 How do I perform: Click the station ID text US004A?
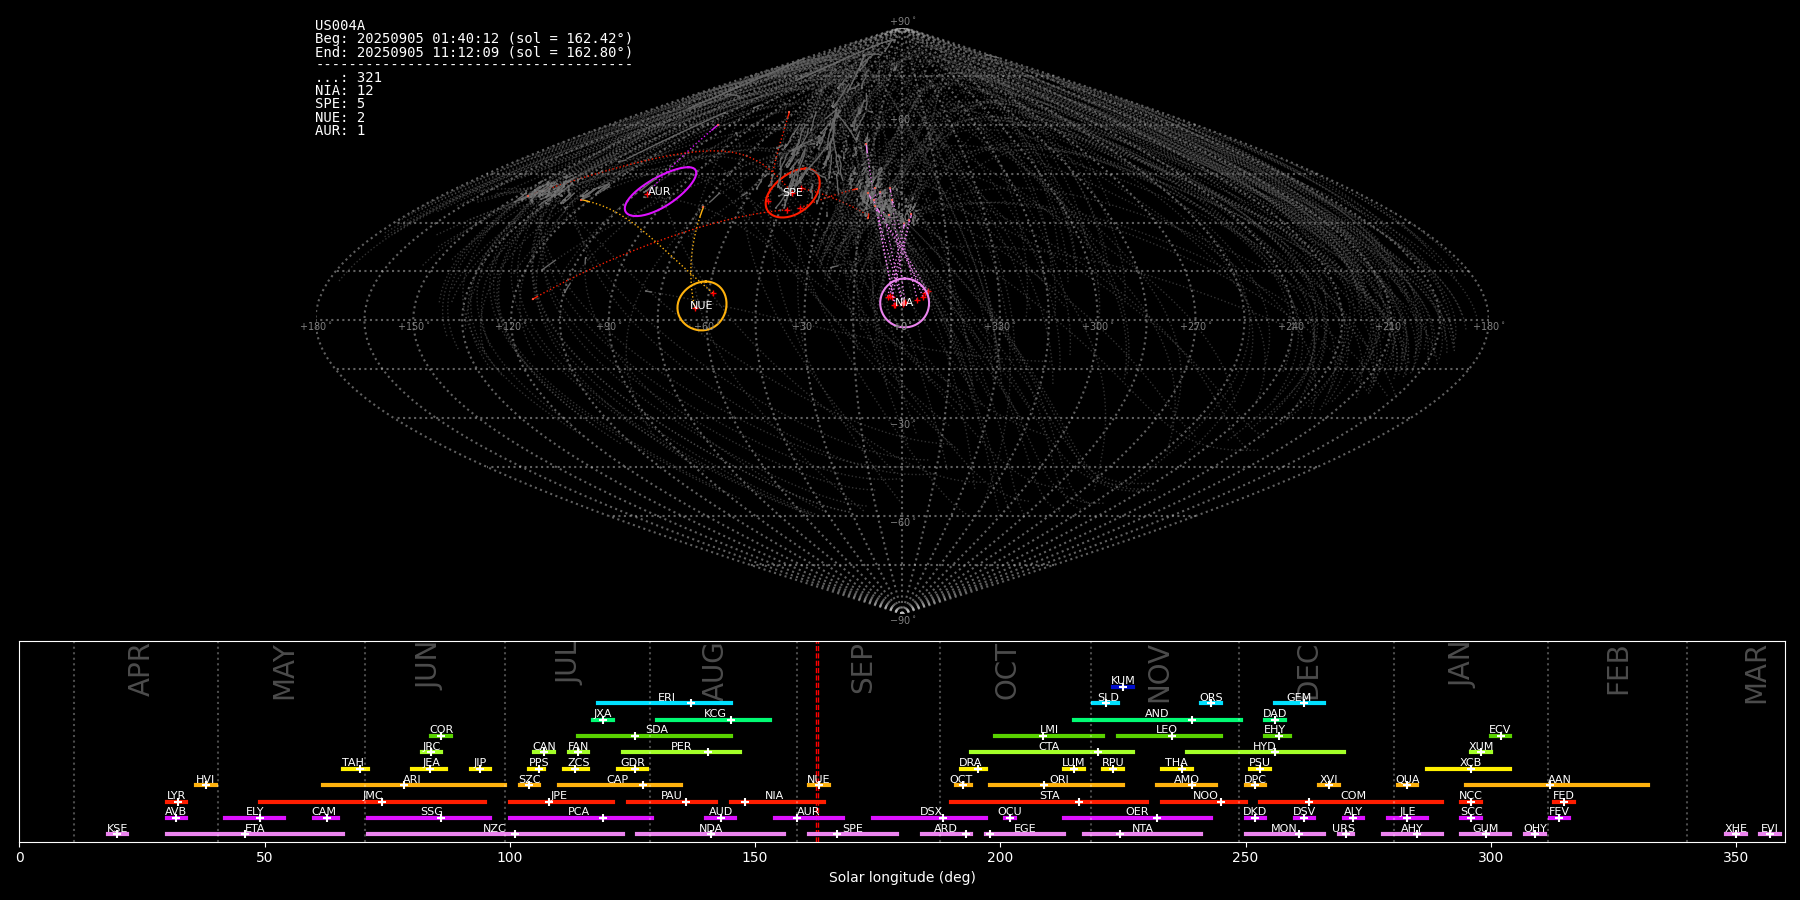(x=340, y=26)
